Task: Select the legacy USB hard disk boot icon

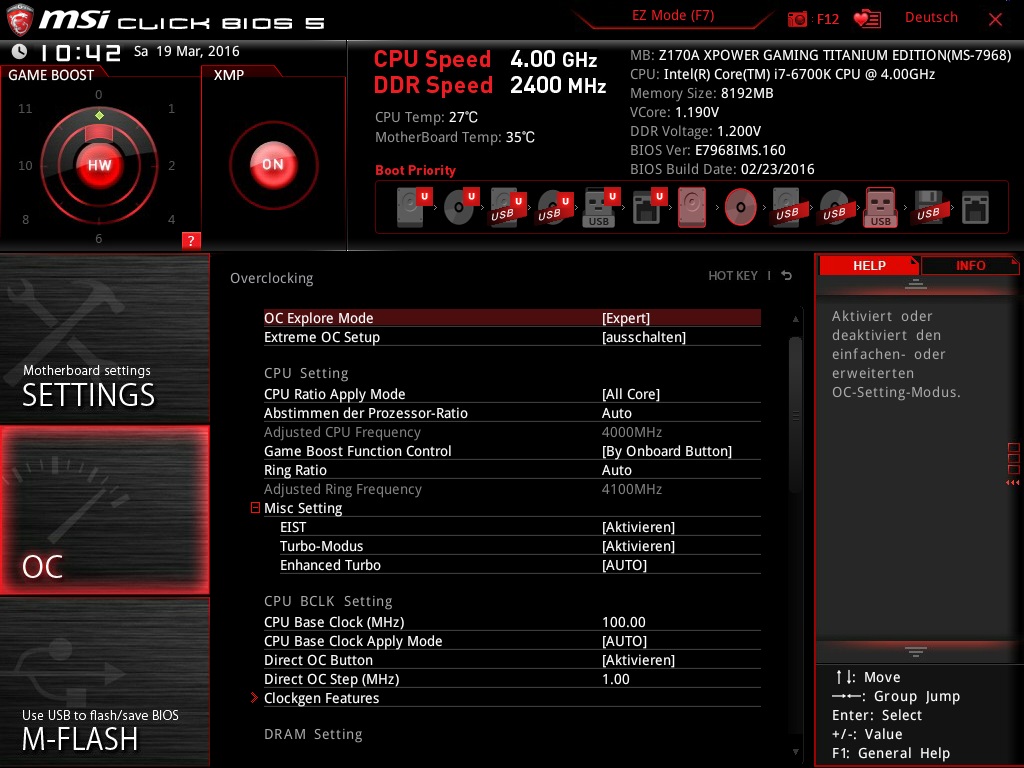Action: pos(788,208)
